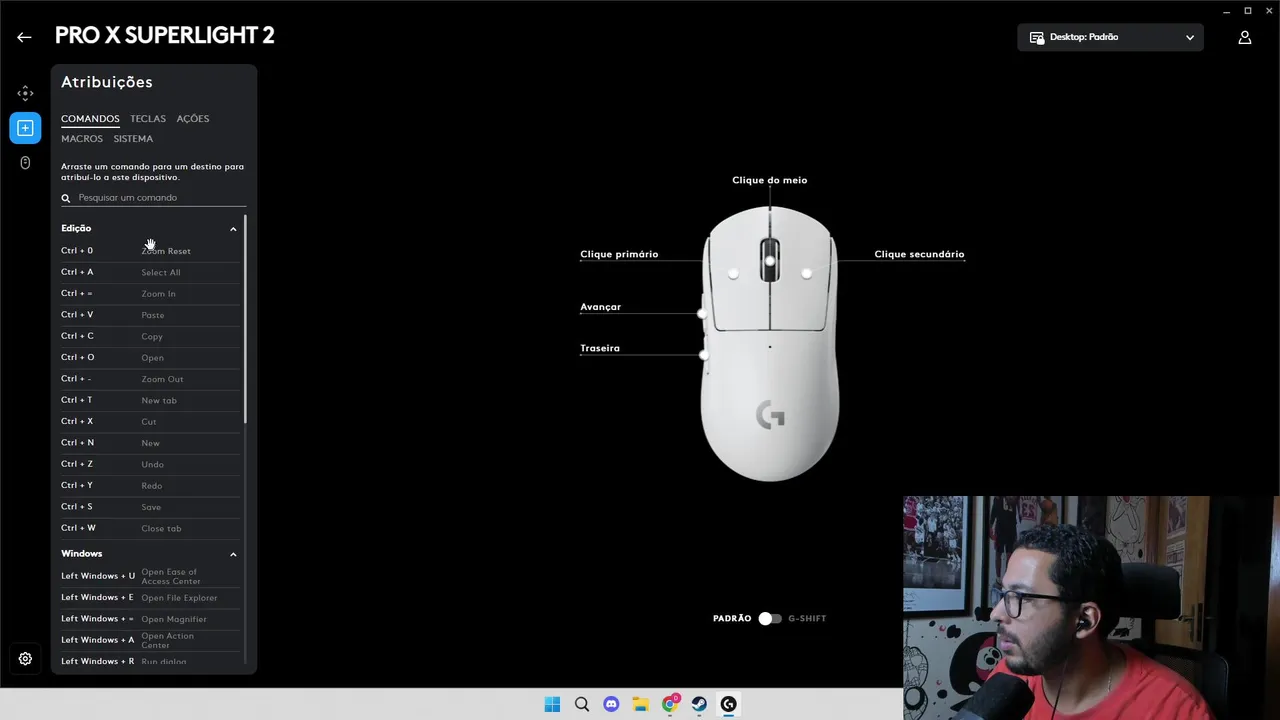
Task: Open File Explorer from the taskbar
Action: click(640, 704)
